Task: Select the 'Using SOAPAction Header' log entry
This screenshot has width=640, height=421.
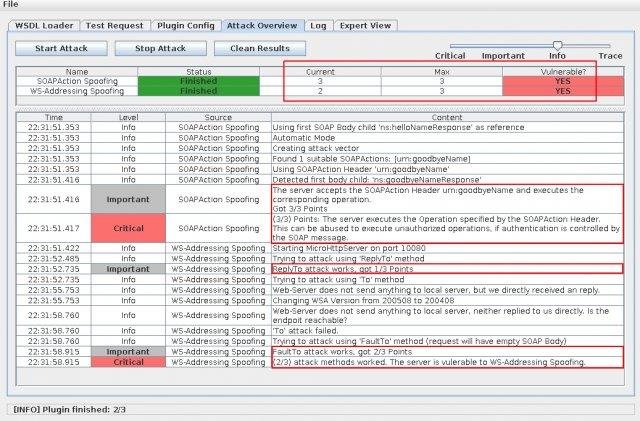Action: pyautogui.click(x=447, y=169)
